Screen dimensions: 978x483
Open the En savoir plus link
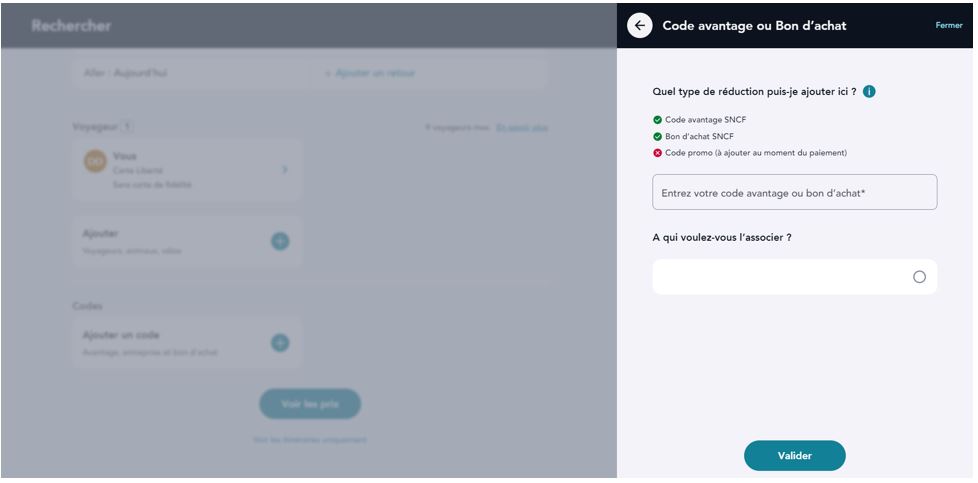[x=522, y=128]
